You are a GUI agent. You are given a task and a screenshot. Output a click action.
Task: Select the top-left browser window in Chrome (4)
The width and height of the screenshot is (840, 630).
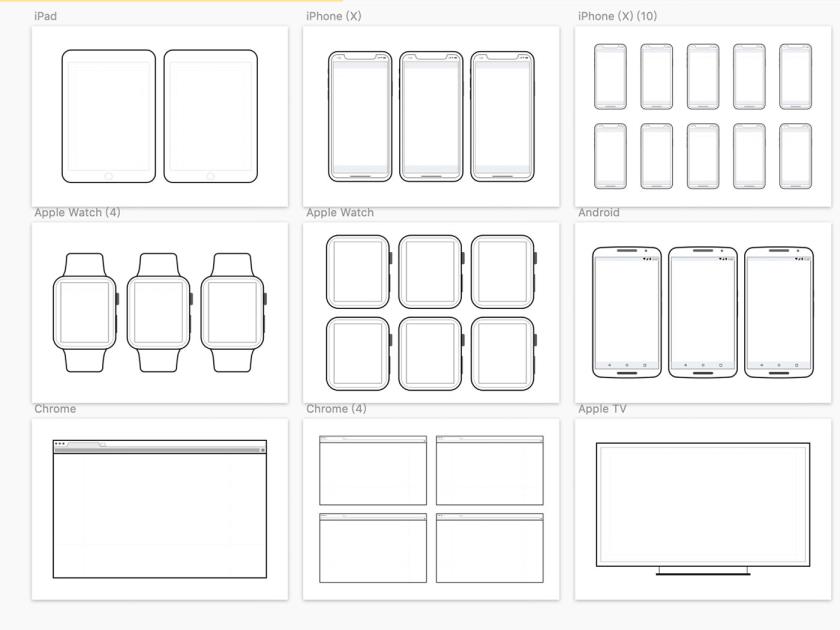click(372, 470)
